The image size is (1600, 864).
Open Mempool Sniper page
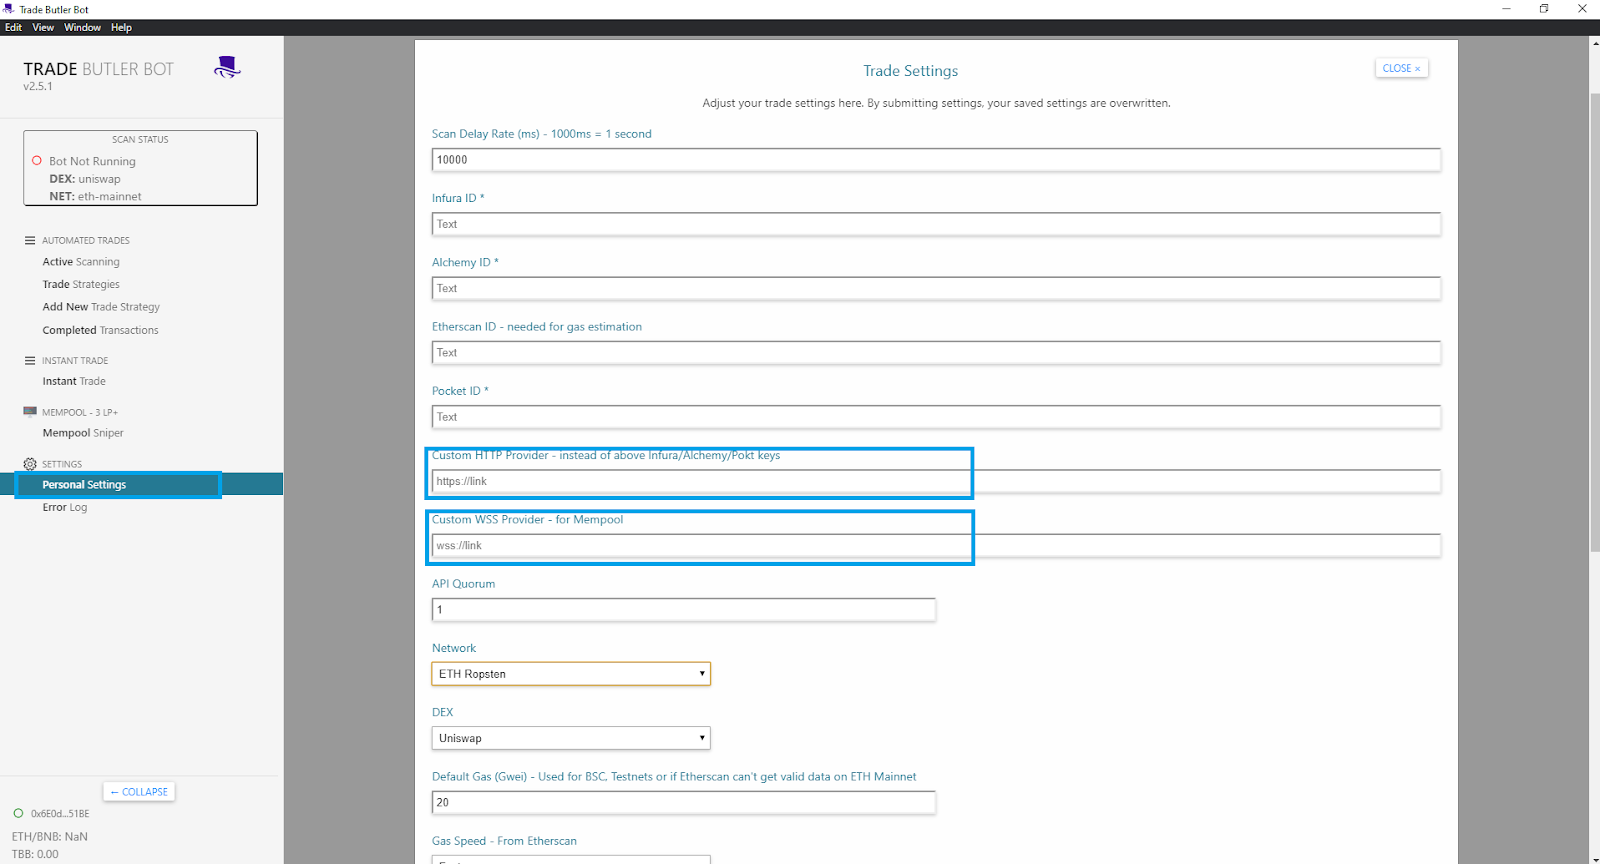pos(83,433)
